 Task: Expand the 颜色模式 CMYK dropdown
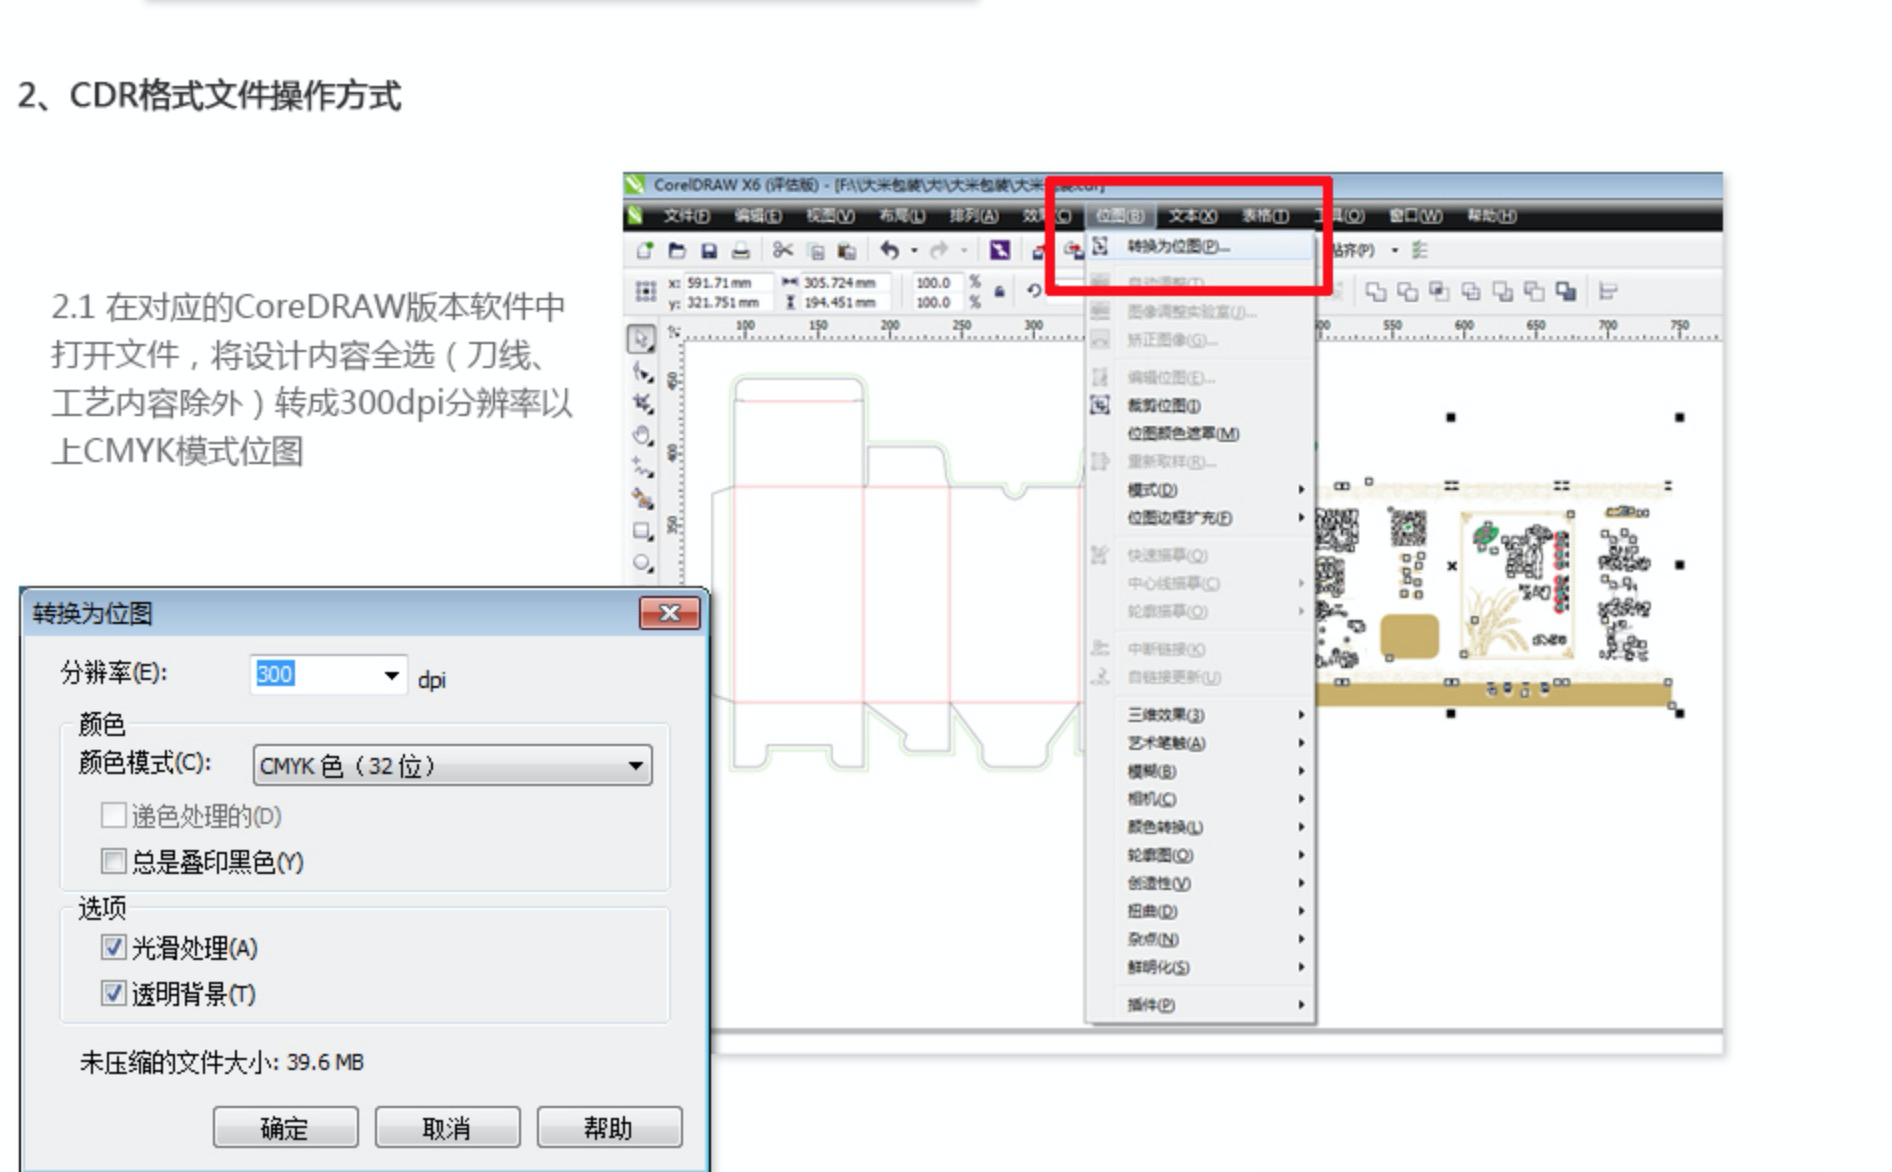[634, 766]
